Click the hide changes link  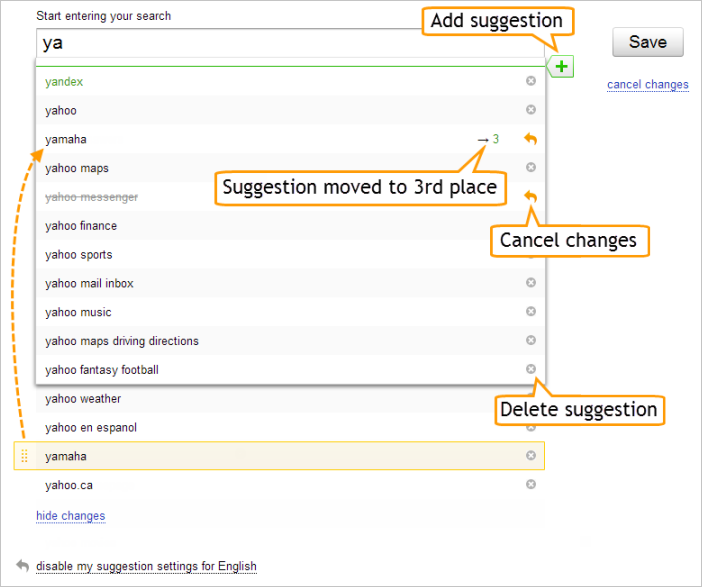coord(71,516)
